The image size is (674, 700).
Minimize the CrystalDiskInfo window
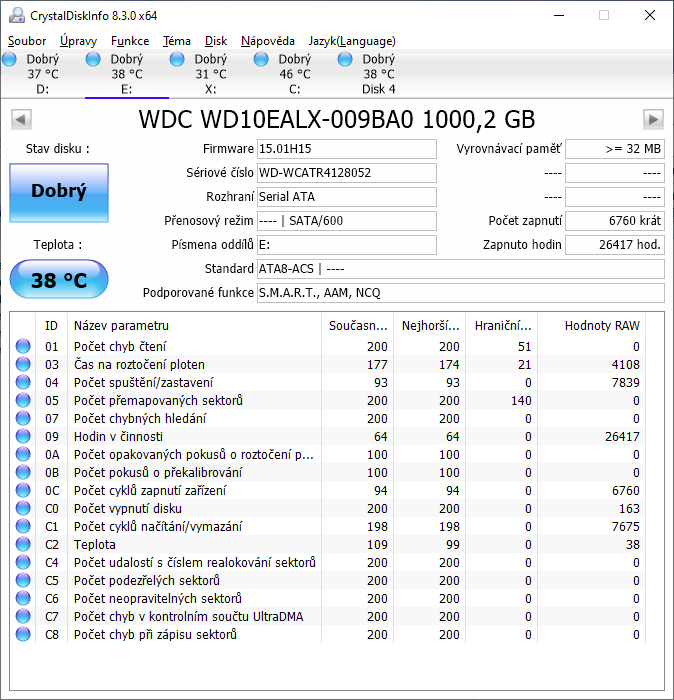point(559,16)
